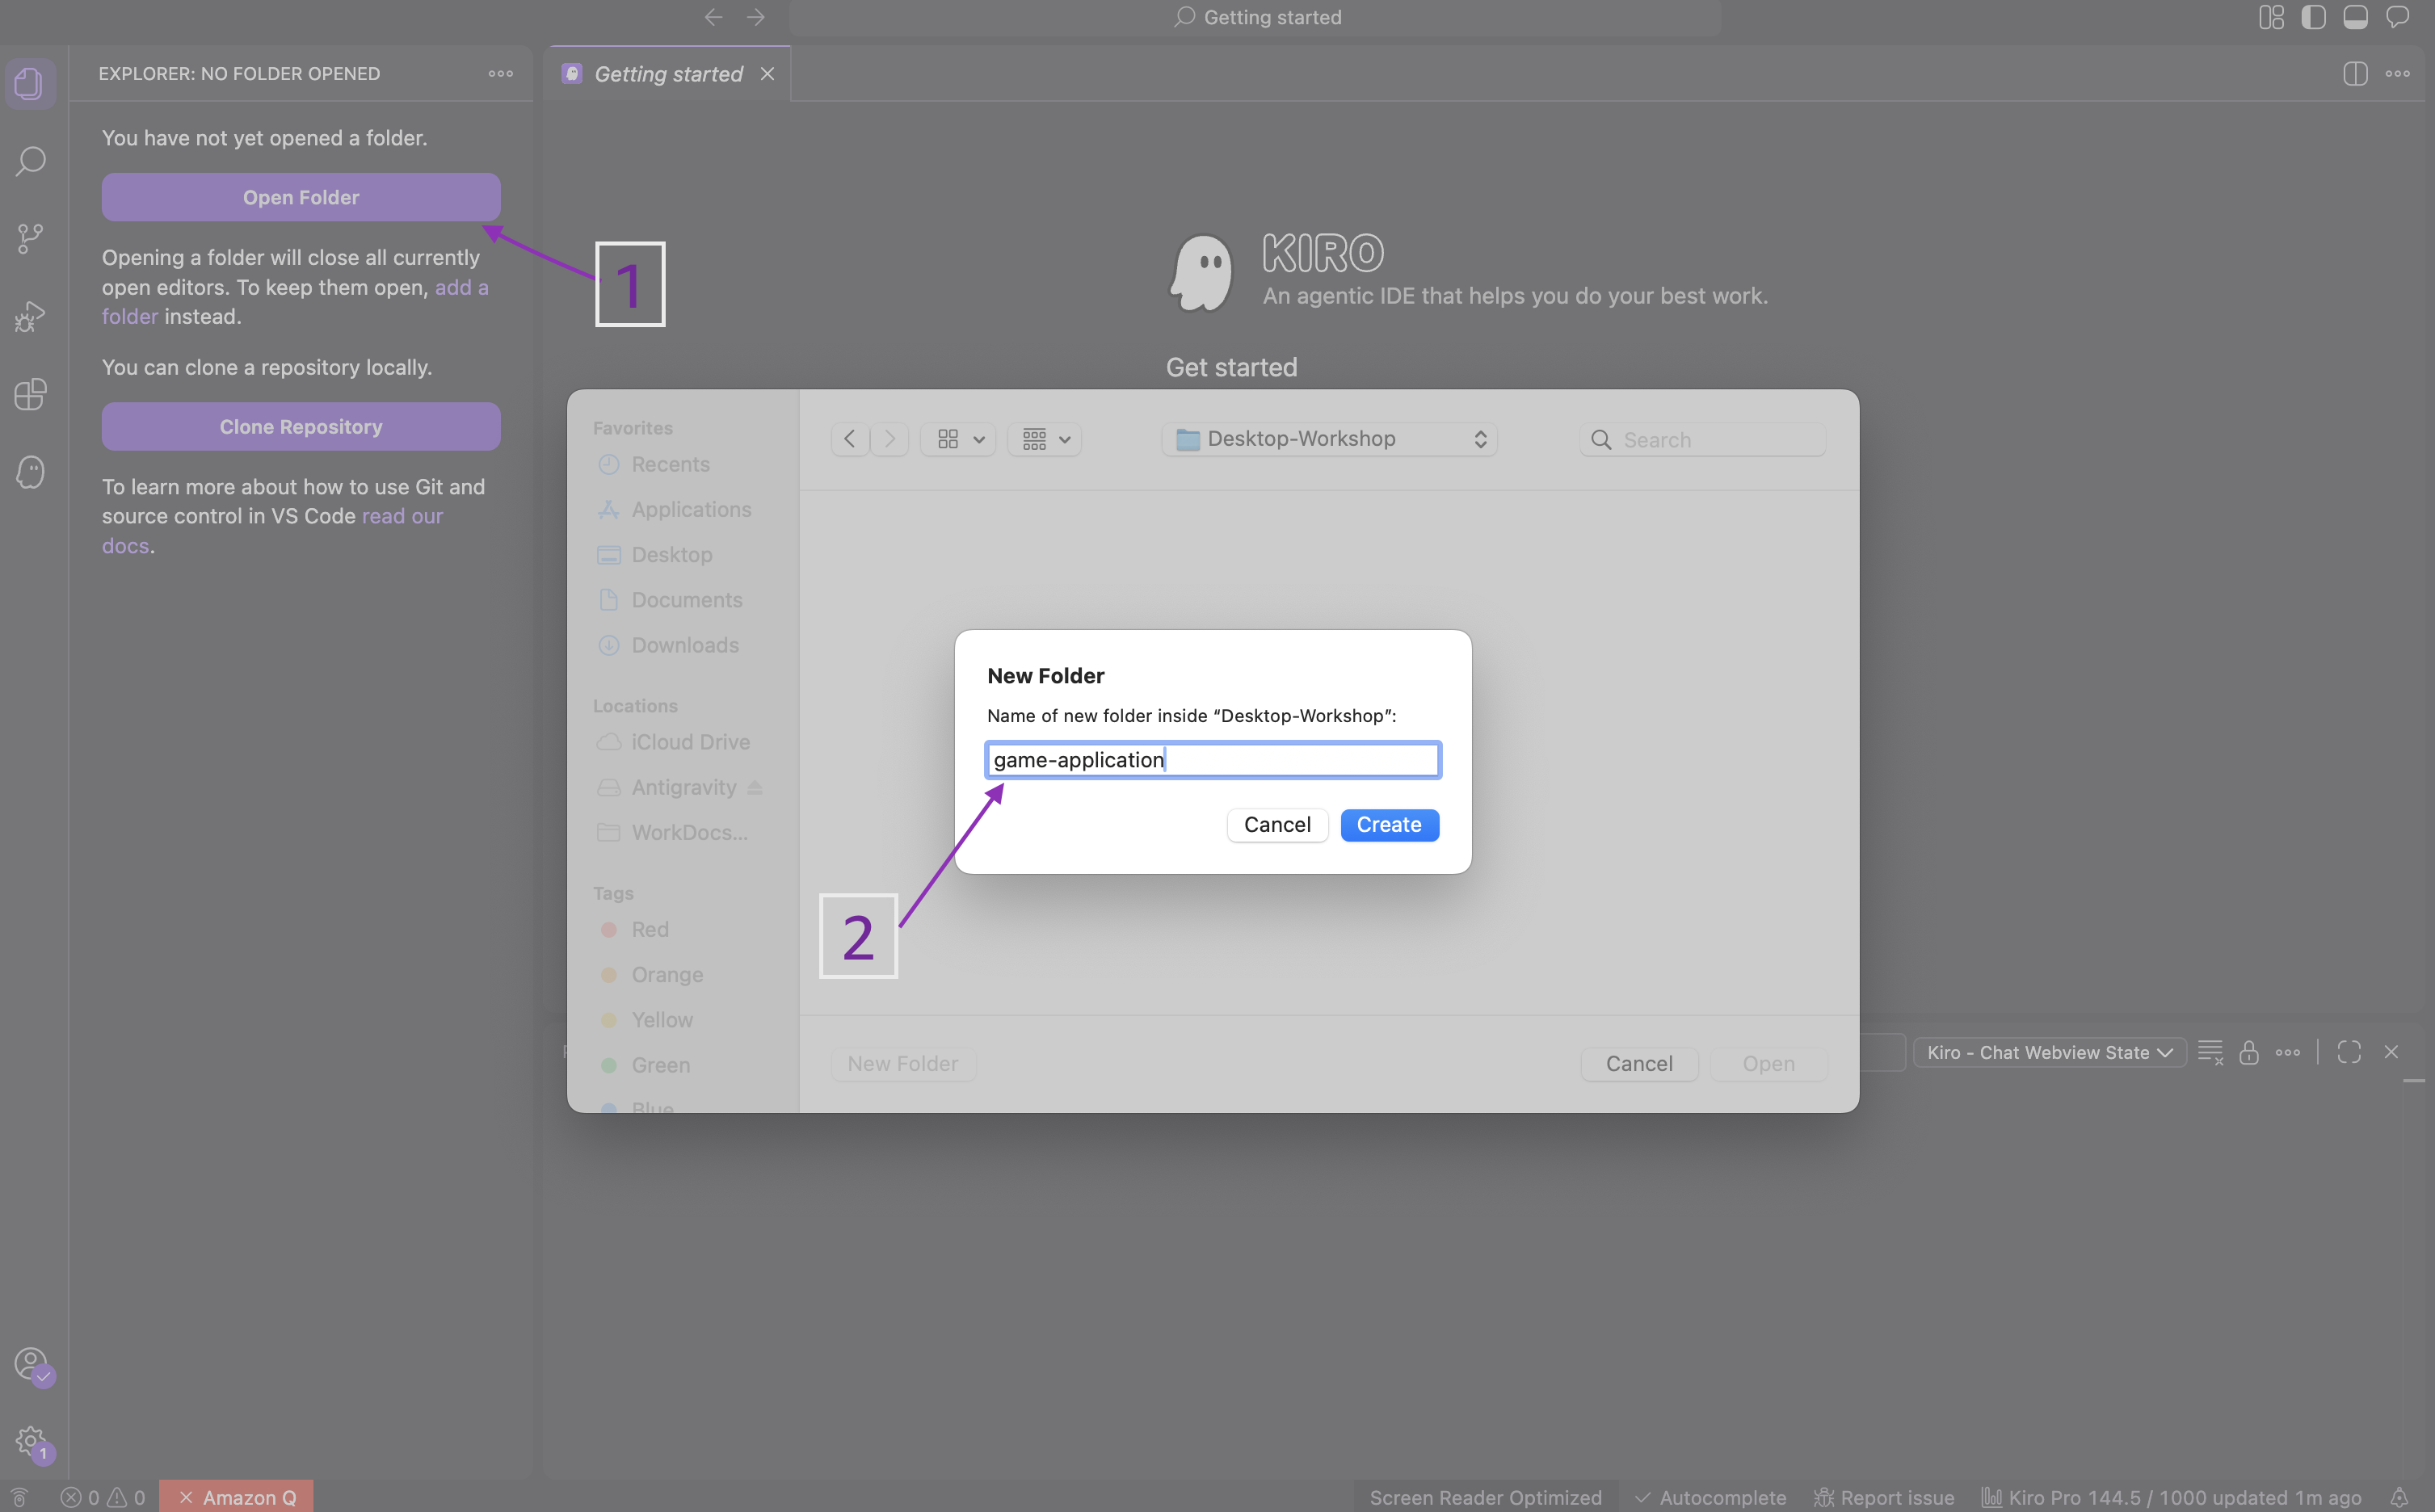Open the Explorer more actions menu
2435x1512 pixels.
pyautogui.click(x=500, y=73)
